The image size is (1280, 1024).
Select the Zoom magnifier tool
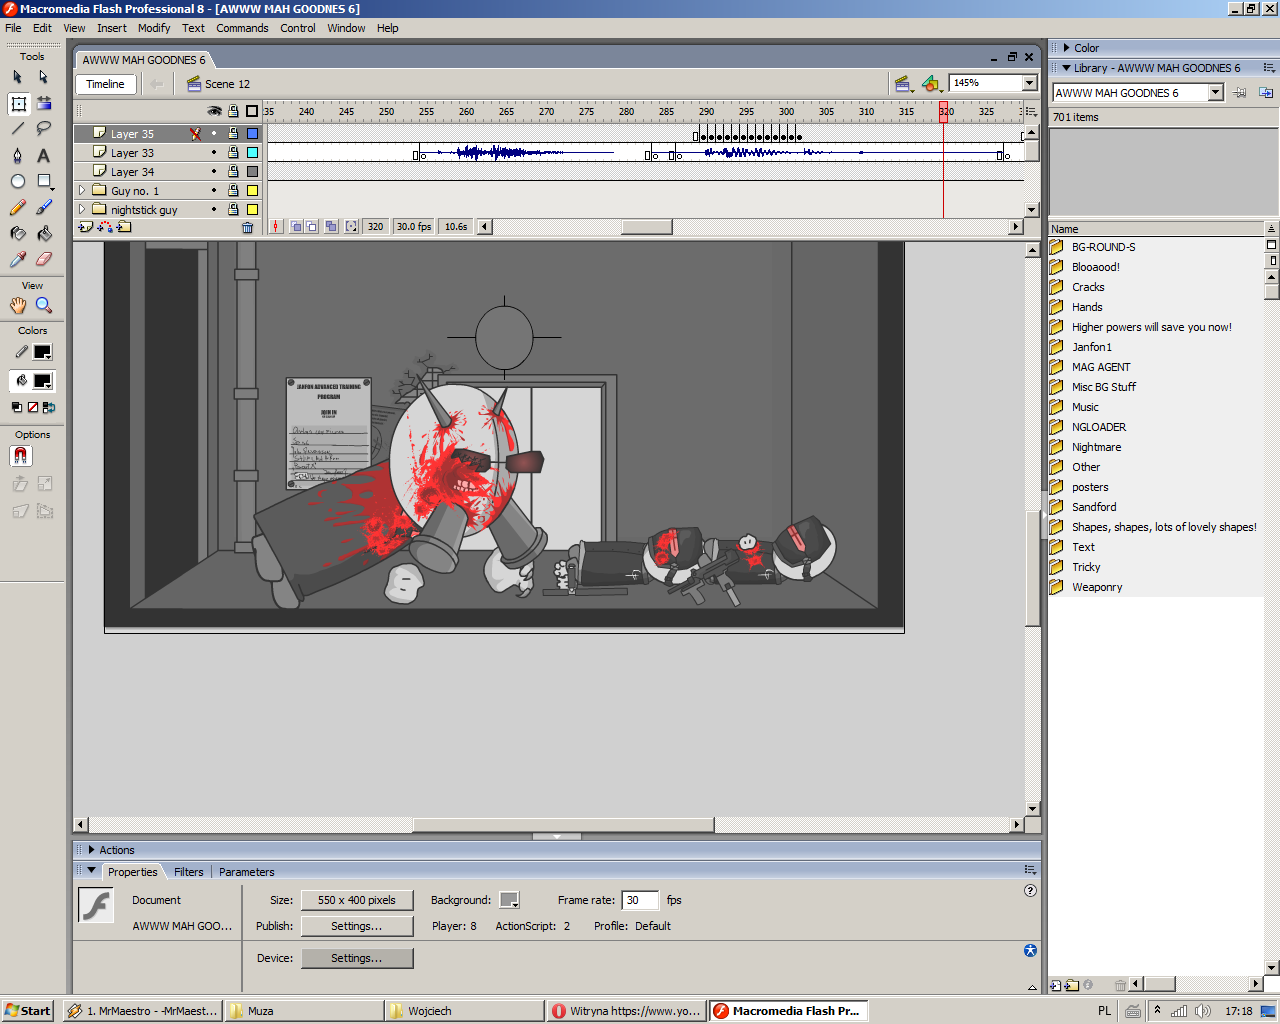(x=44, y=305)
